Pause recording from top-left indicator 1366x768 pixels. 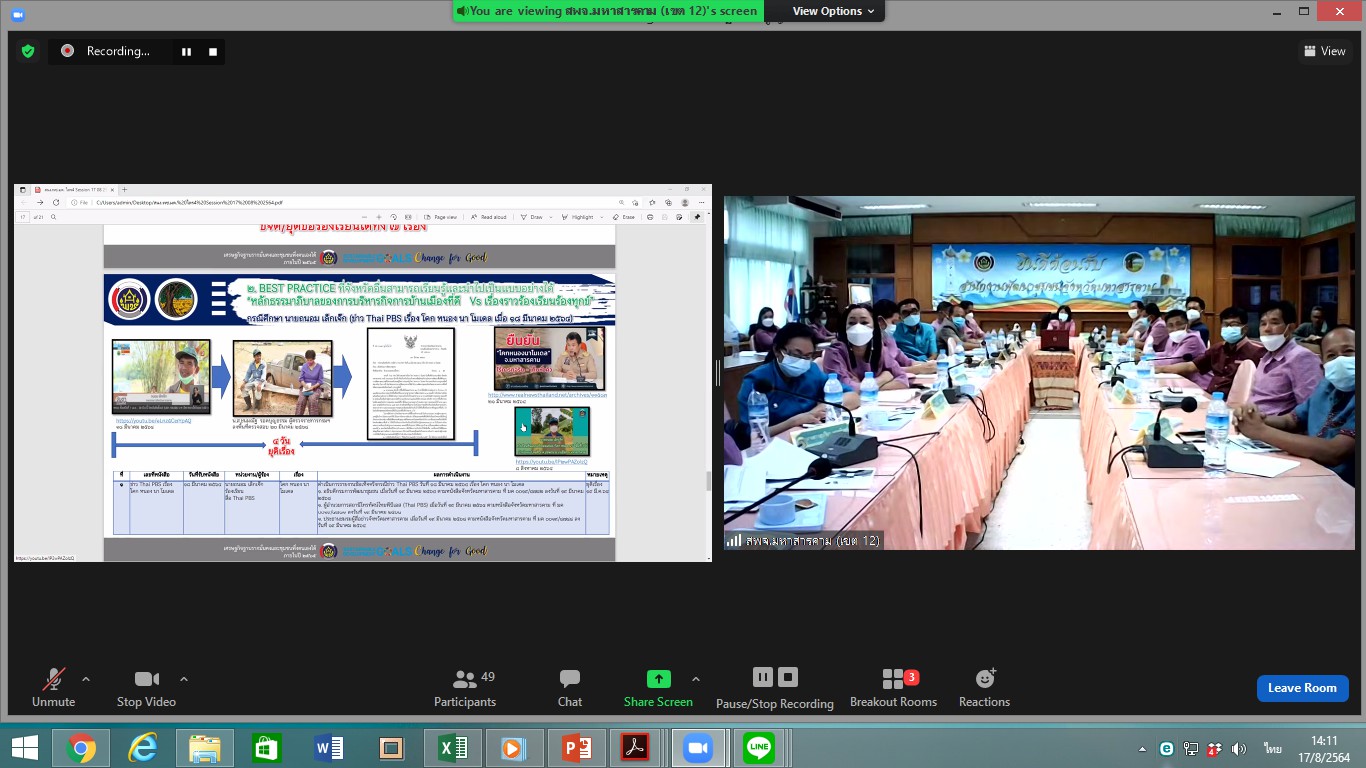(x=186, y=51)
